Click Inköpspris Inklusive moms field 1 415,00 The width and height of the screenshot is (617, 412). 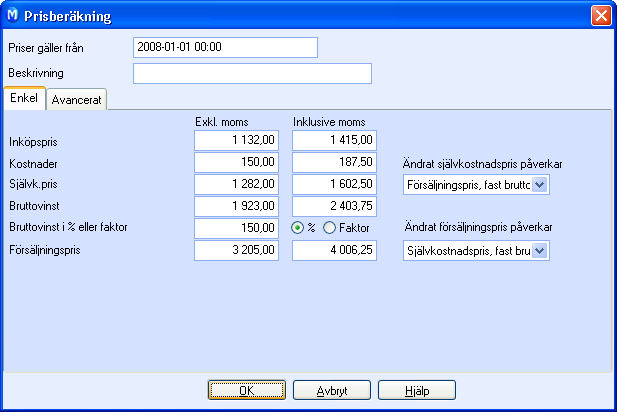coord(334,140)
